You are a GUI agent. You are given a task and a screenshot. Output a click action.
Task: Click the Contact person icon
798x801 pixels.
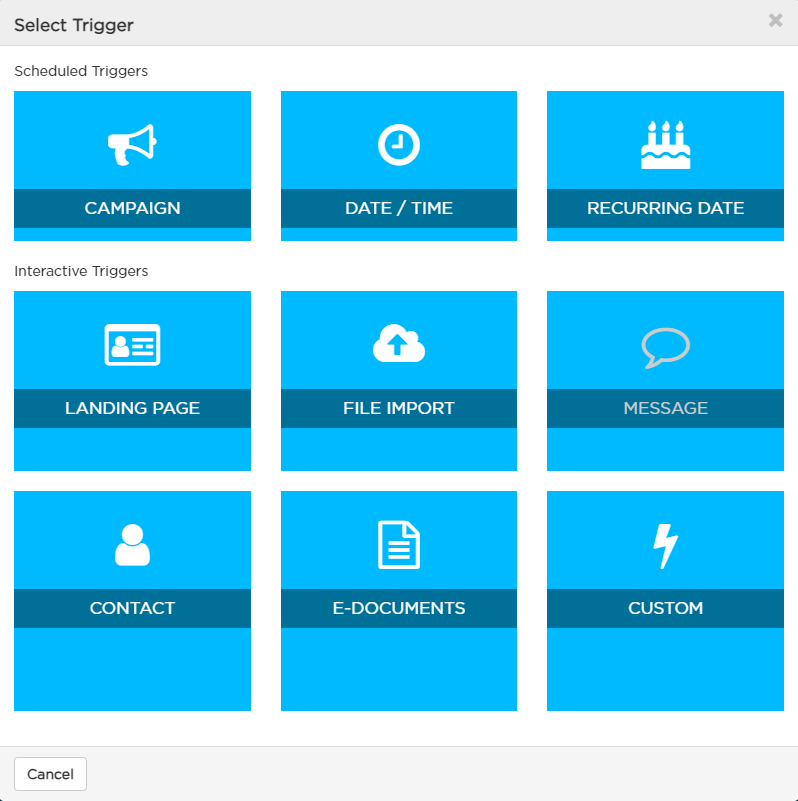132,545
